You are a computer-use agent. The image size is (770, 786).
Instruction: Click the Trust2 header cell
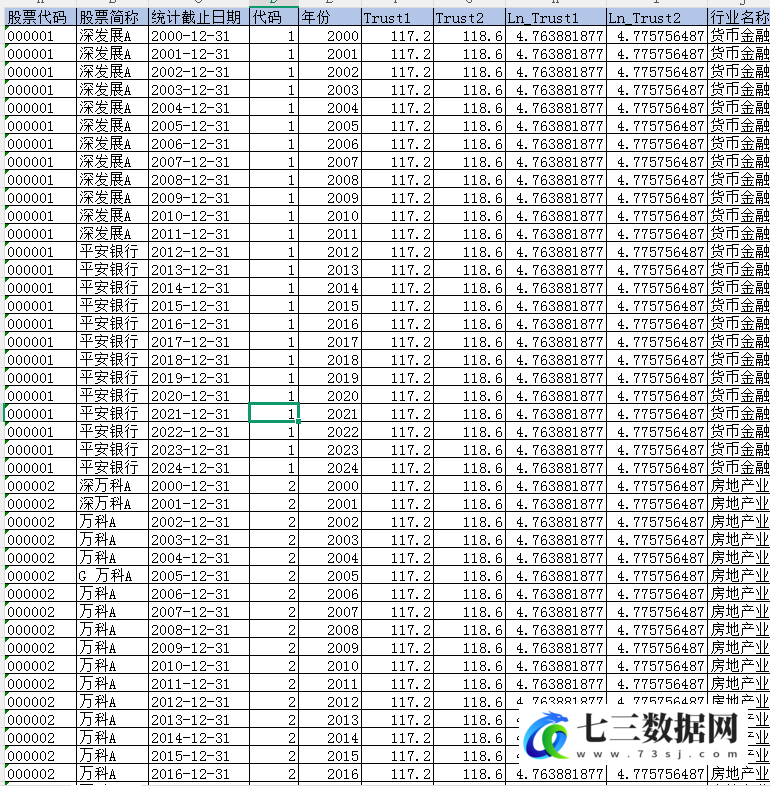(469, 18)
